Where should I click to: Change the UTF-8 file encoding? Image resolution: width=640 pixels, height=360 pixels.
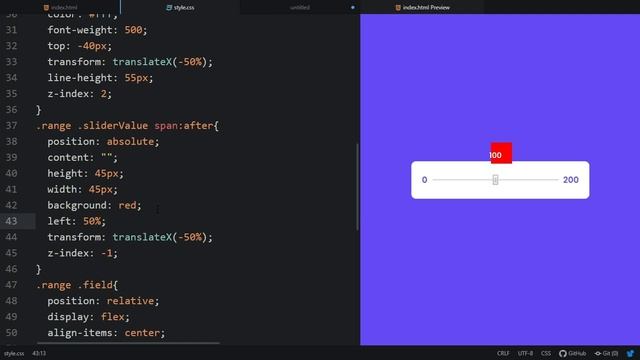pos(525,353)
